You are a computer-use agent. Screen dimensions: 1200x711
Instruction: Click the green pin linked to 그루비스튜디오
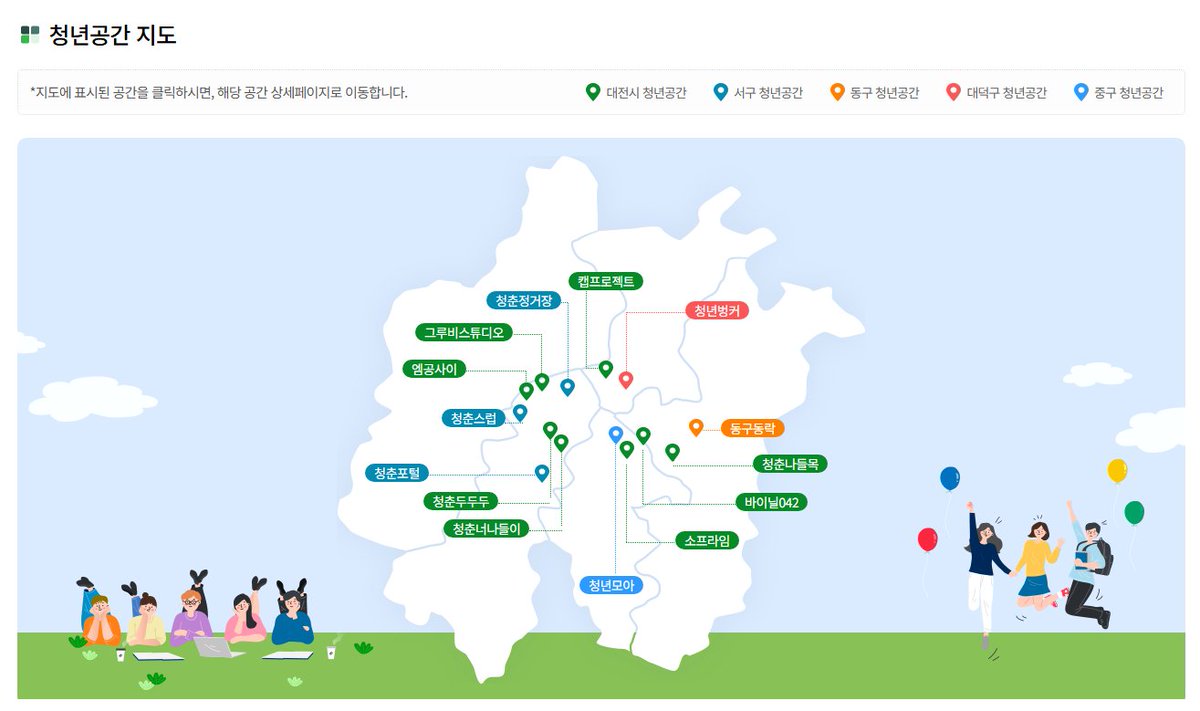(x=542, y=381)
